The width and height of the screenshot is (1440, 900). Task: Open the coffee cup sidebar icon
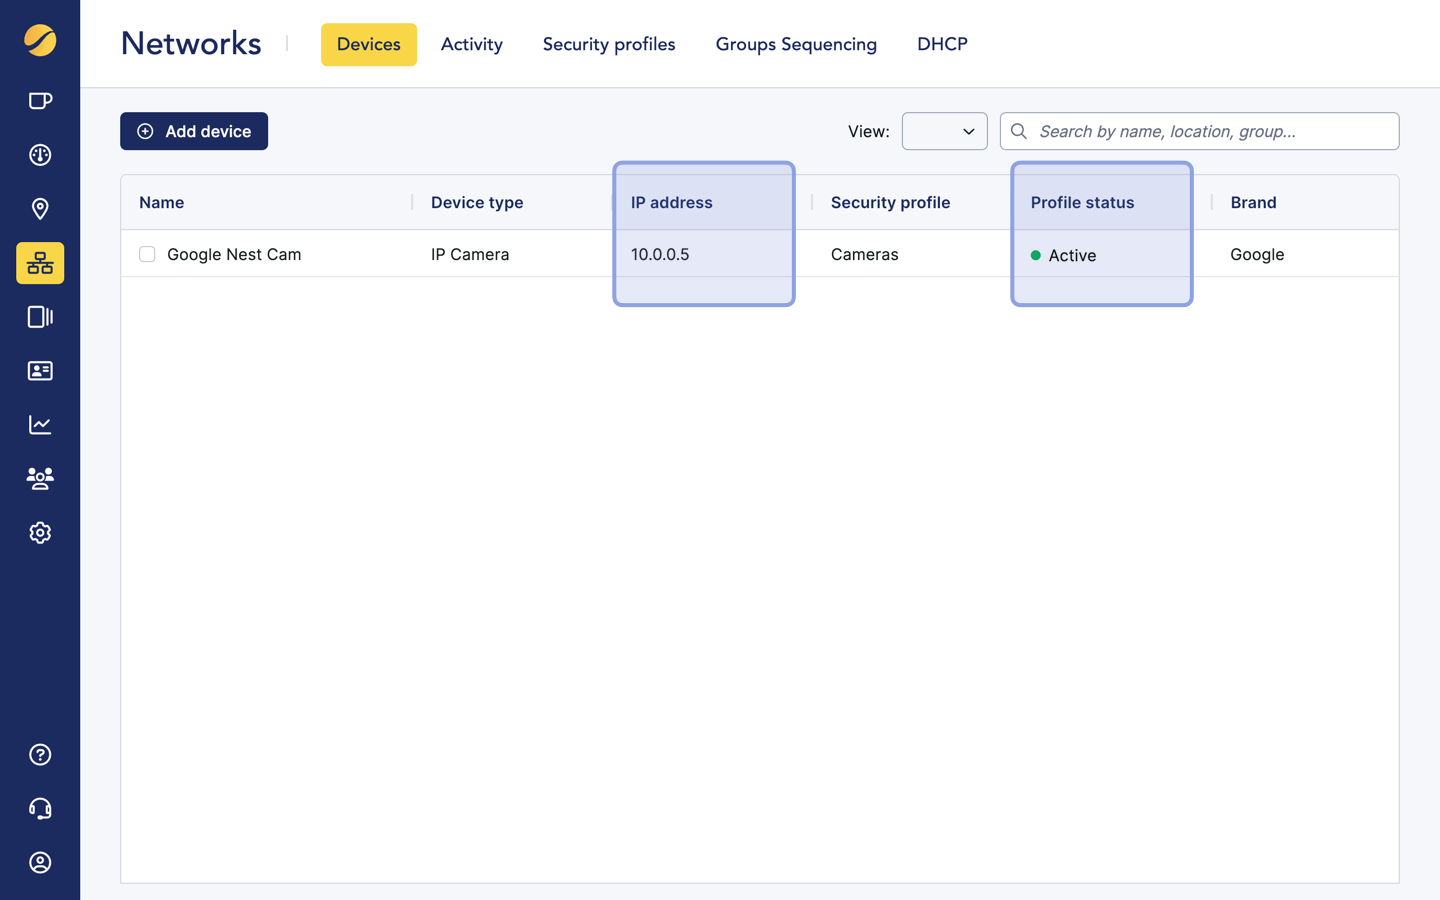pyautogui.click(x=40, y=101)
